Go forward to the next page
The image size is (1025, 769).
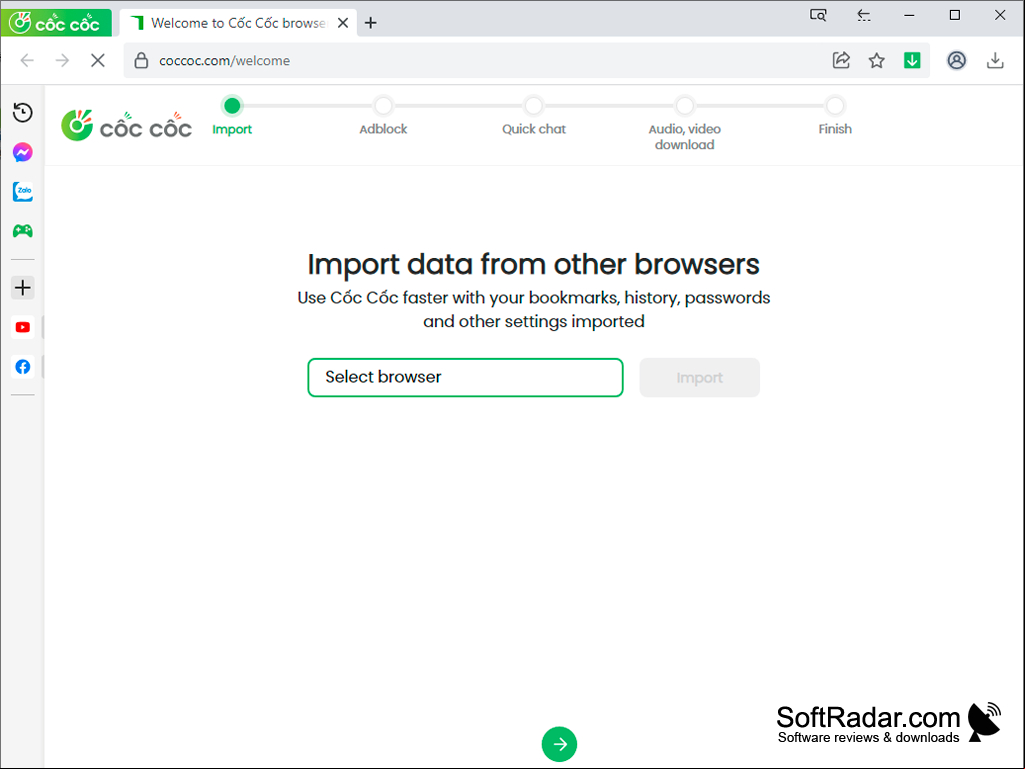[62, 61]
